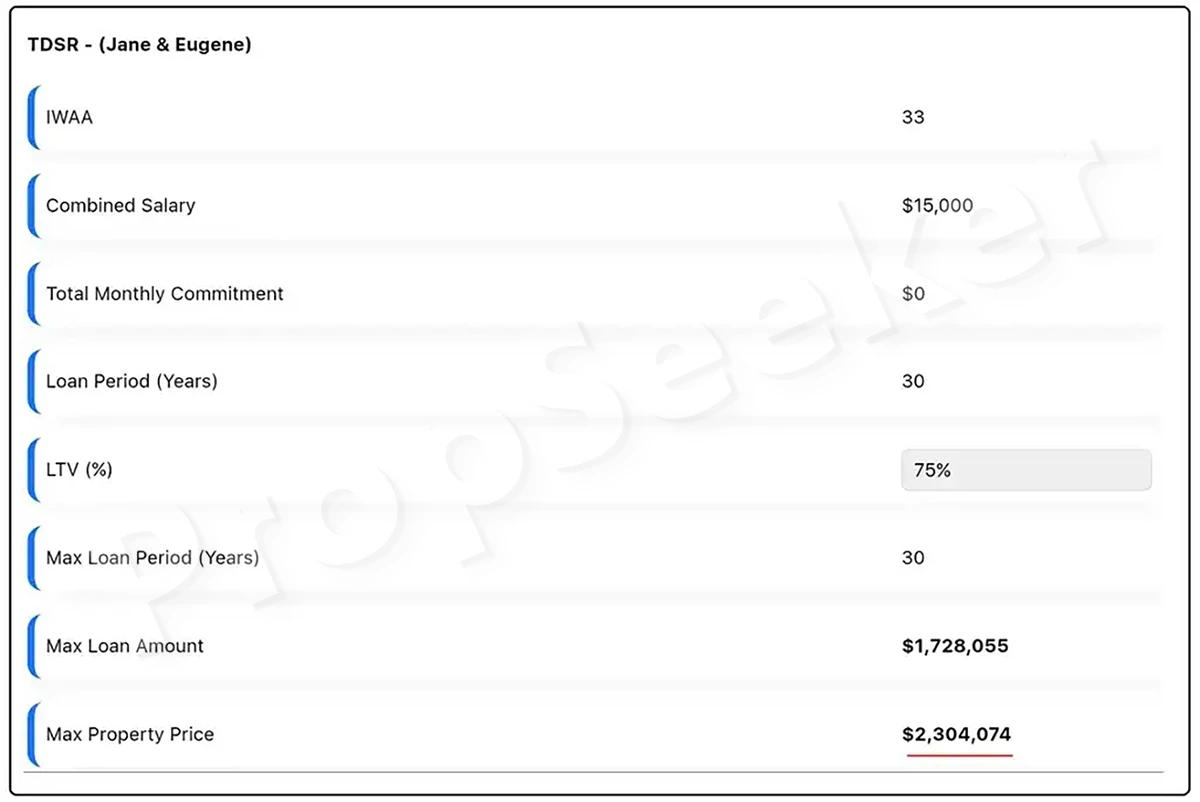1200x802 pixels.
Task: Click the Total Monthly Commitment label
Action: (x=165, y=293)
